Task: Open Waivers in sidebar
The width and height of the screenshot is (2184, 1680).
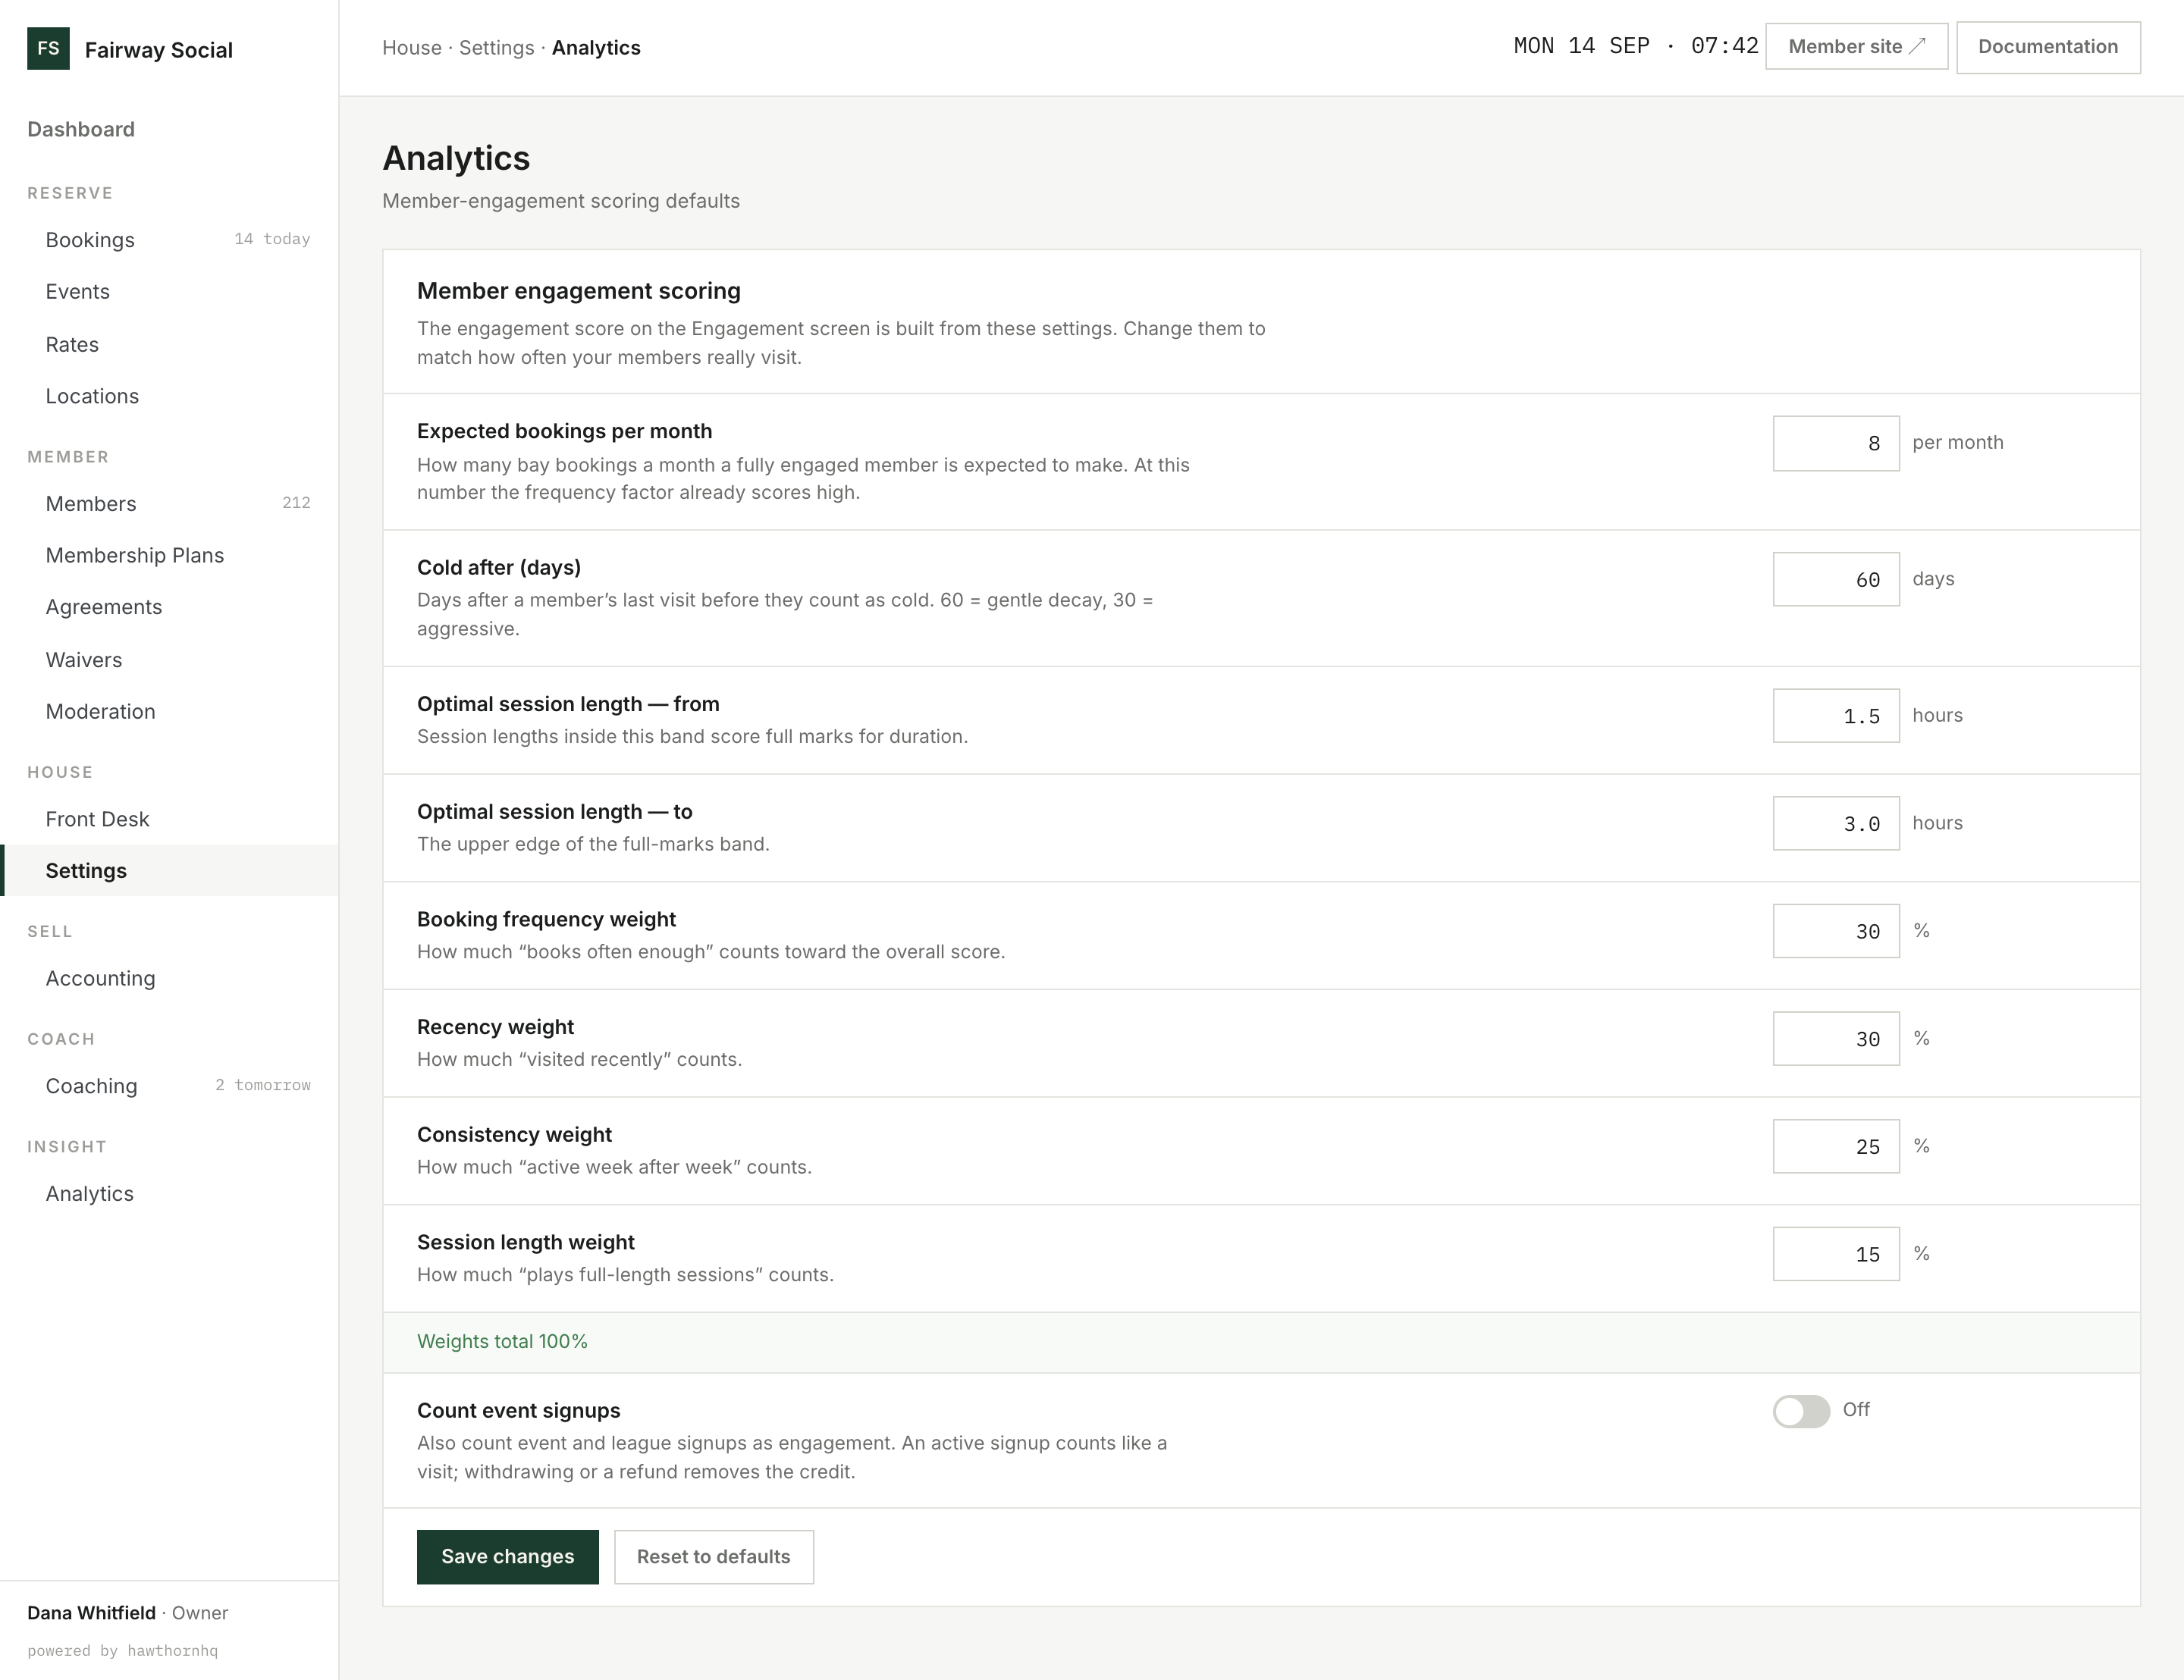Action: pyautogui.click(x=169, y=660)
